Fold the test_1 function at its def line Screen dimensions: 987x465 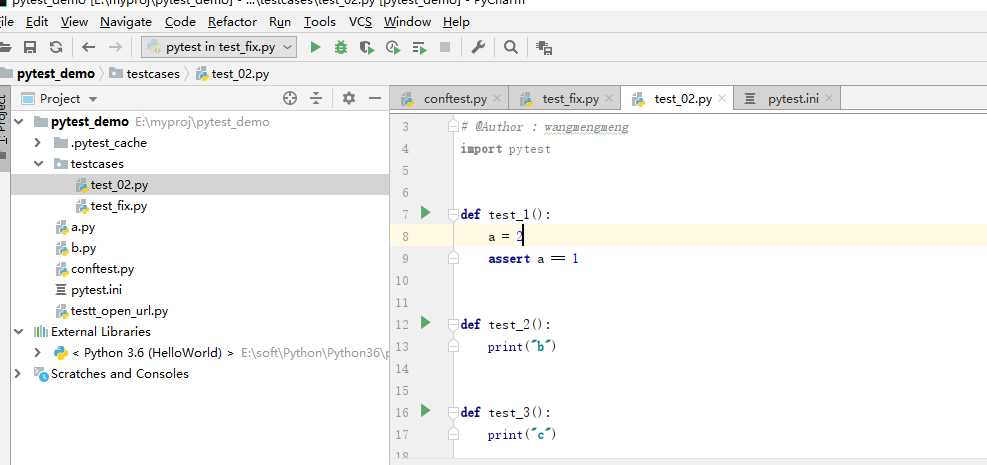[x=453, y=215]
